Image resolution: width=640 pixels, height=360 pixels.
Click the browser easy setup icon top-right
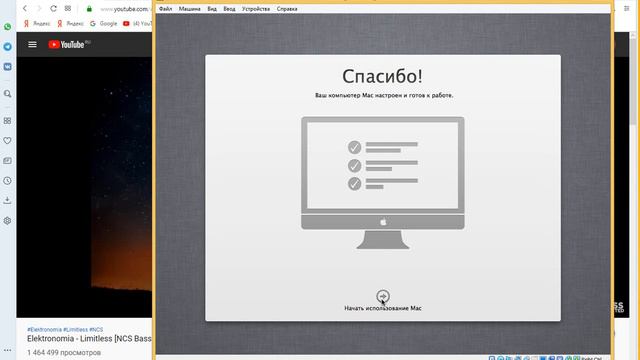pyautogui.click(x=627, y=9)
